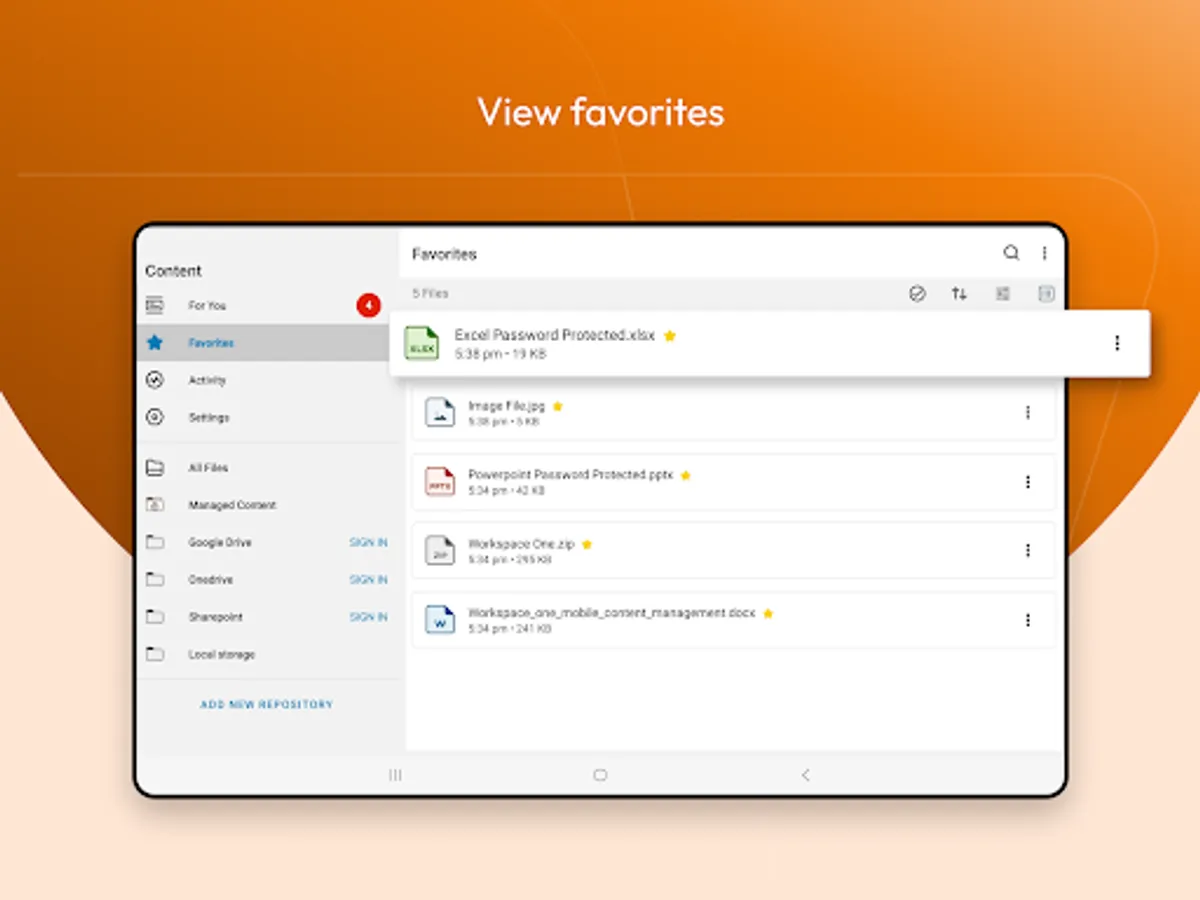Viewport: 1200px width, 900px height.
Task: Click the Favorites page title
Action: [x=444, y=254]
